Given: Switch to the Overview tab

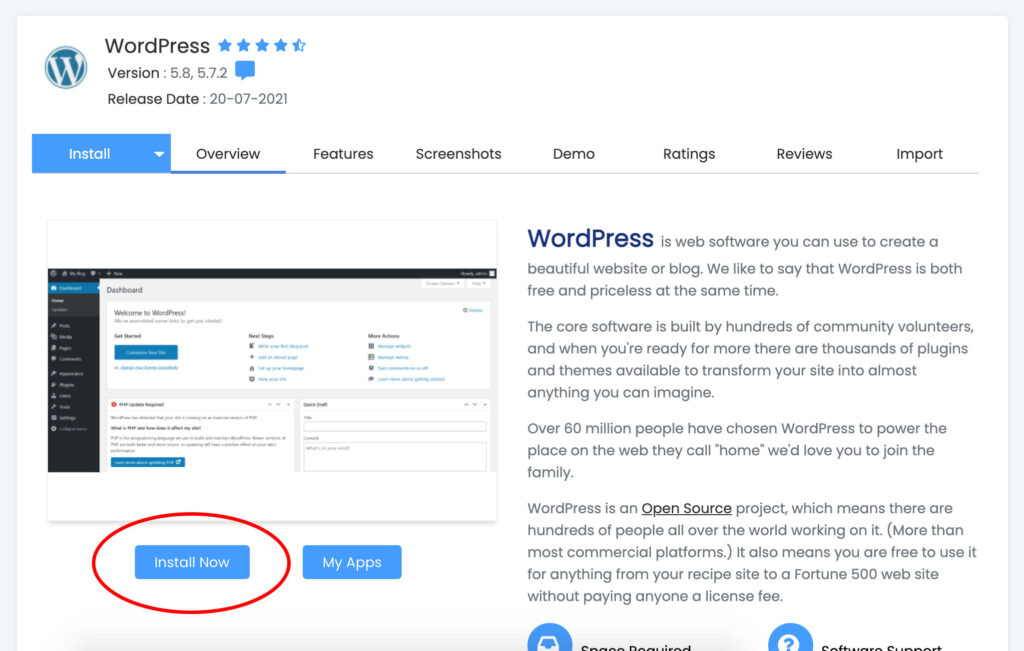Looking at the screenshot, I should [x=228, y=154].
